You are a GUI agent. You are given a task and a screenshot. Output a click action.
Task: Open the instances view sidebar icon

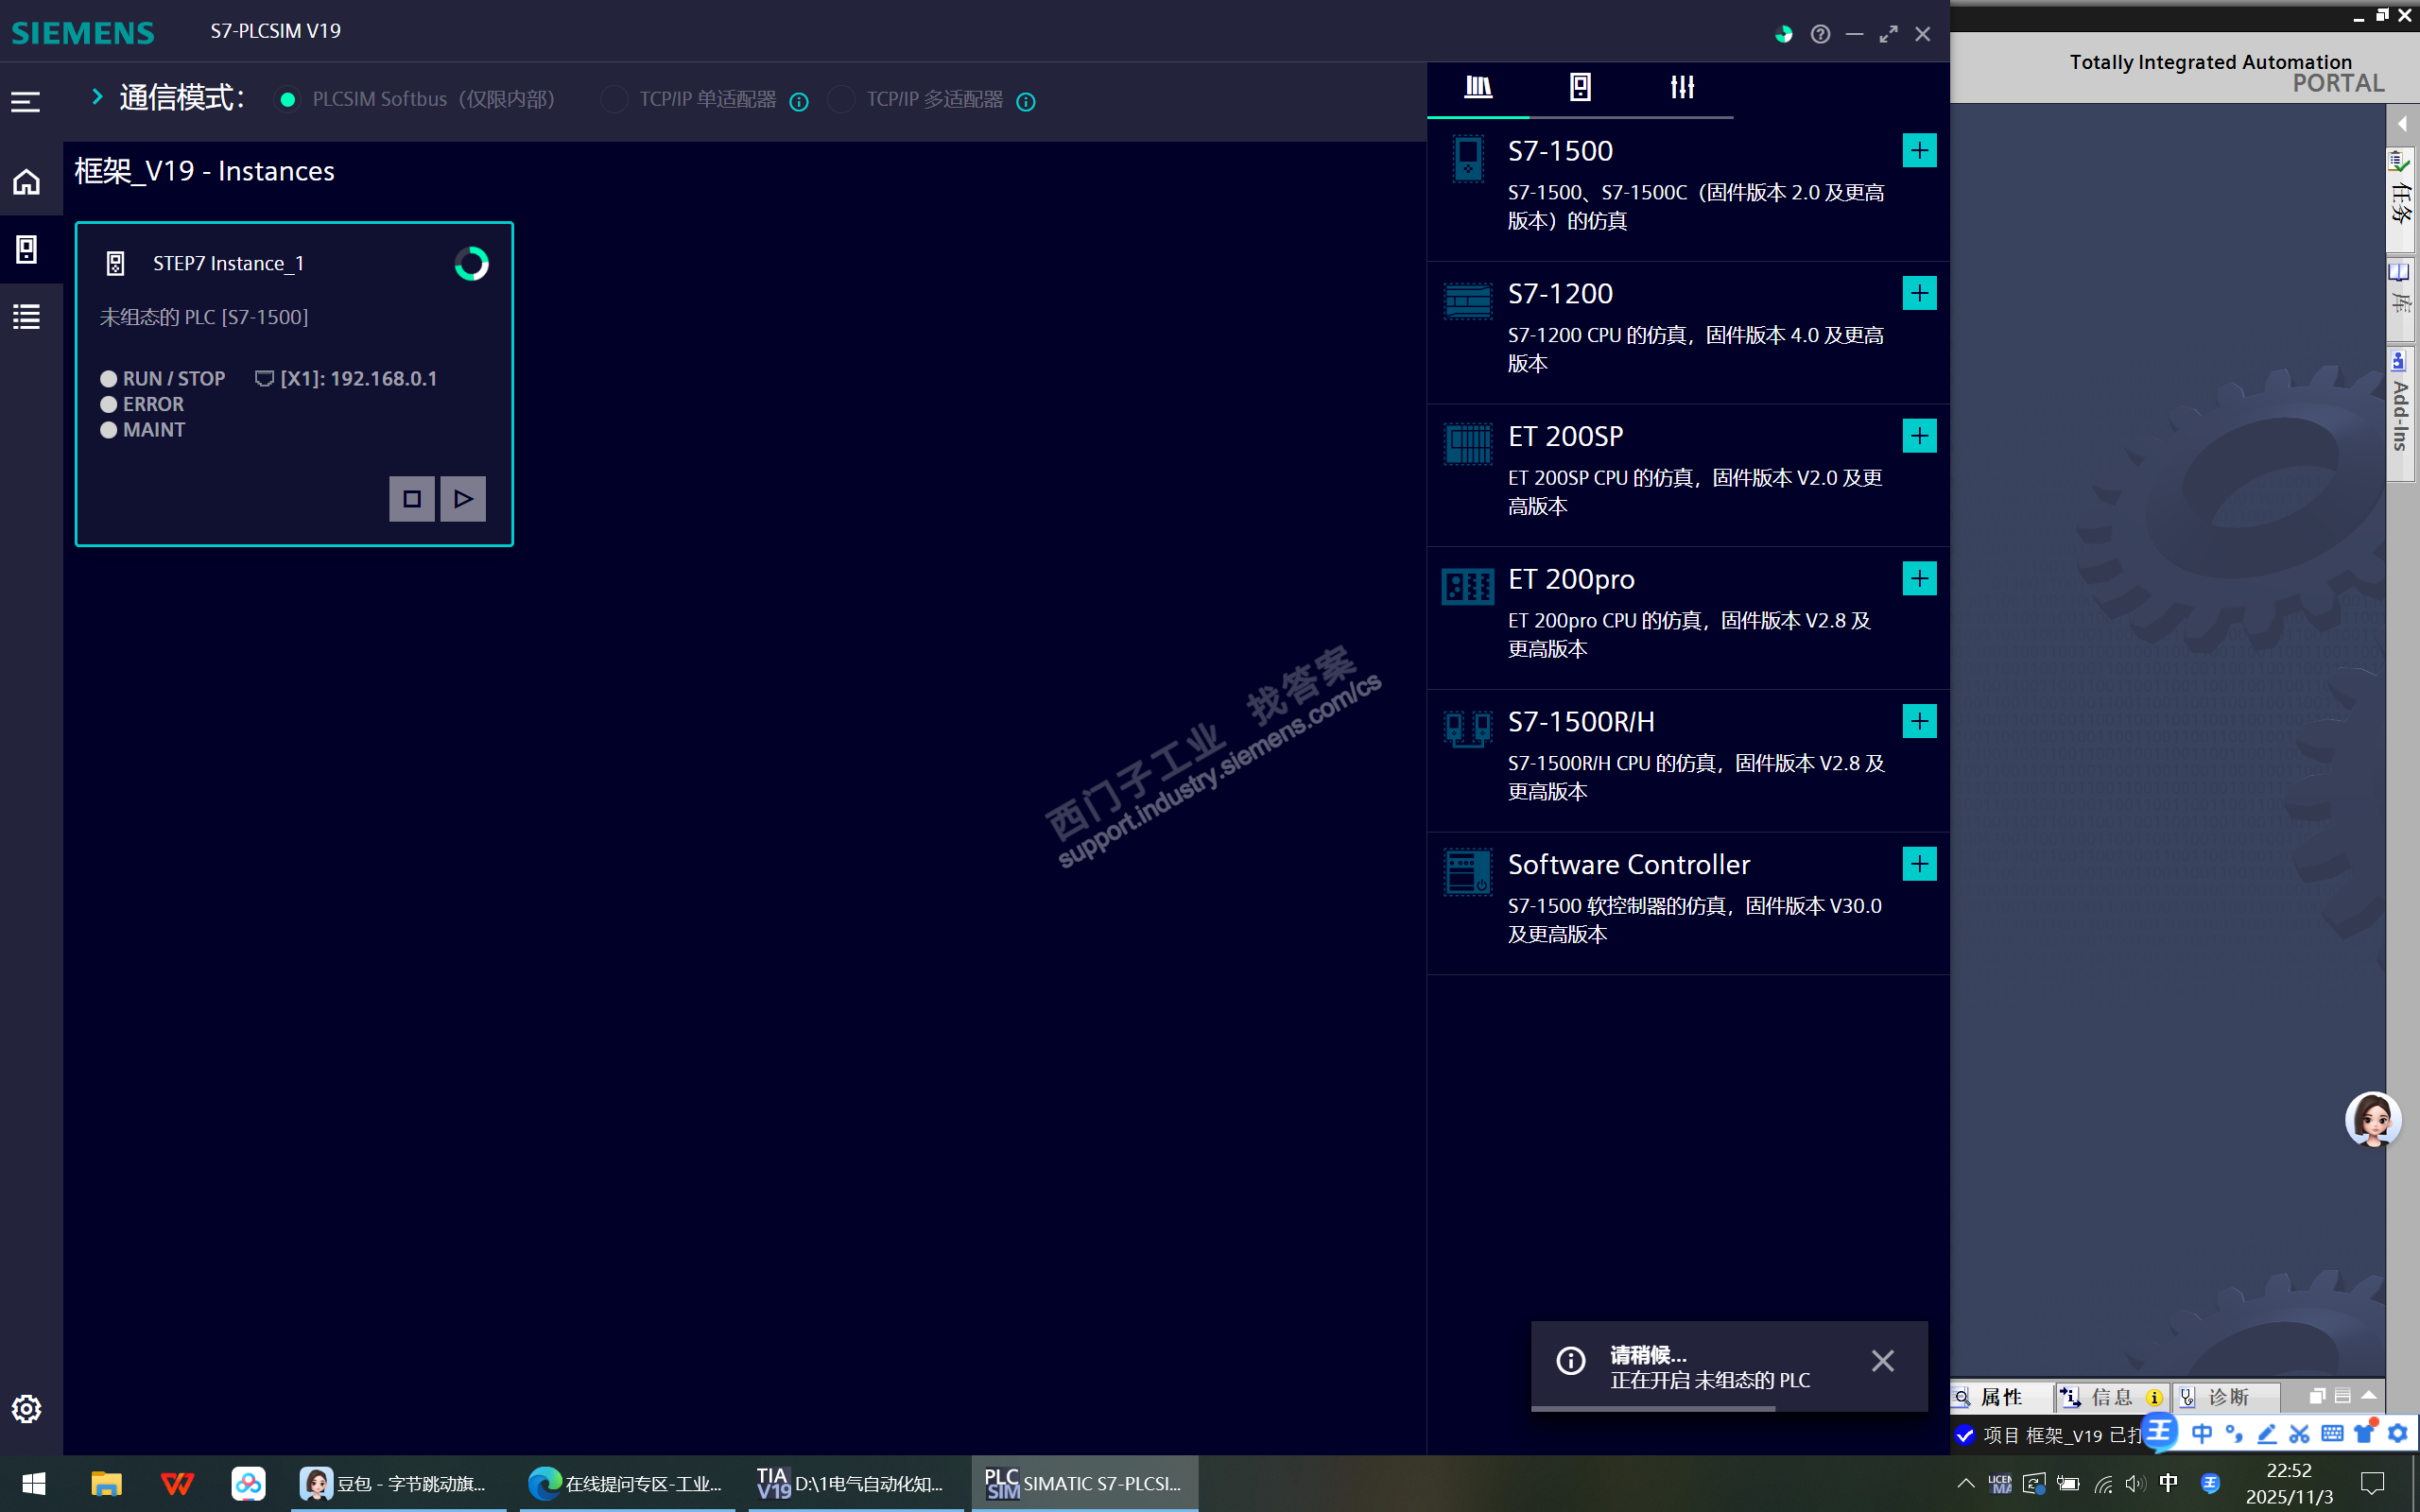(x=27, y=249)
